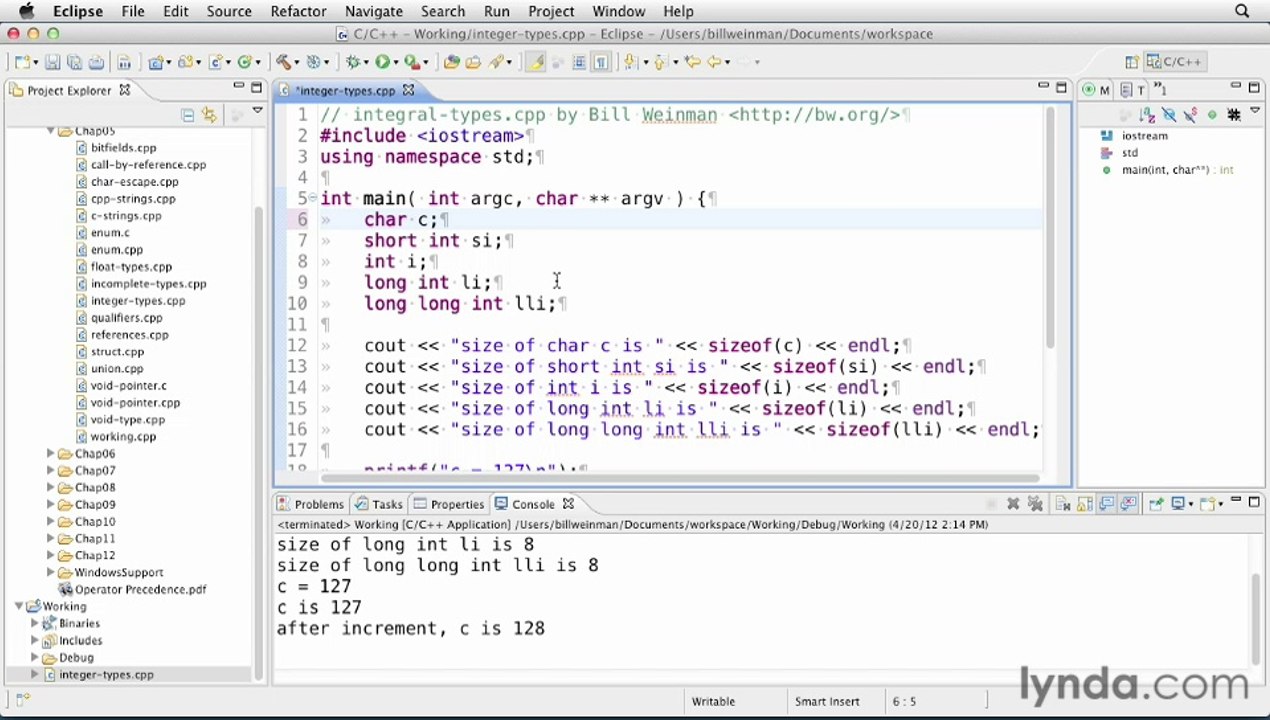The width and height of the screenshot is (1270, 720).
Task: Select float-types.cpp file
Action: [x=131, y=267]
